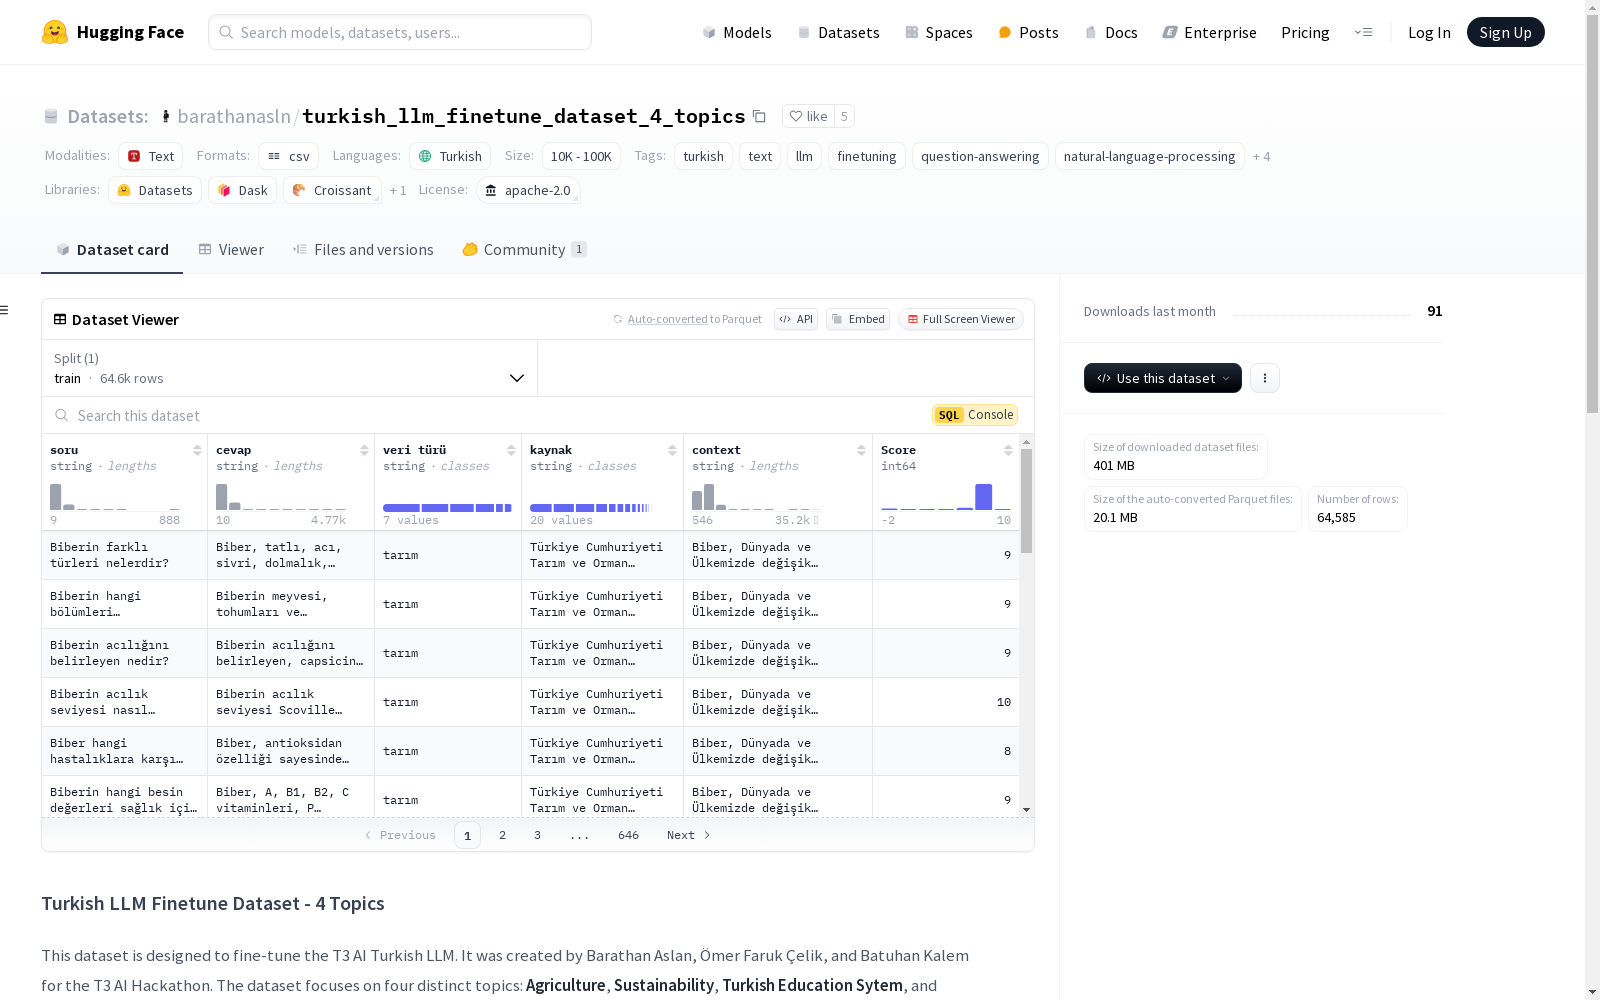Click the finetuning tag
The image size is (1600, 1000).
tap(867, 156)
